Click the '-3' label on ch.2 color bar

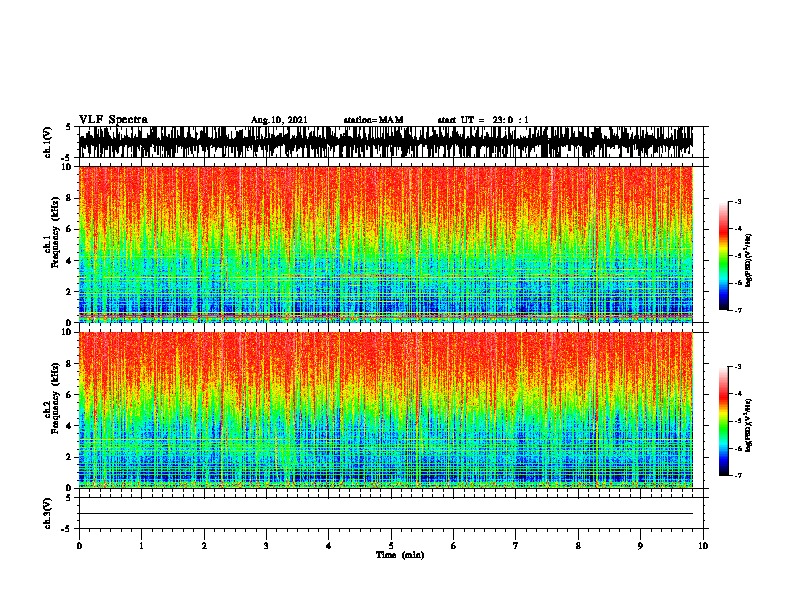737,367
